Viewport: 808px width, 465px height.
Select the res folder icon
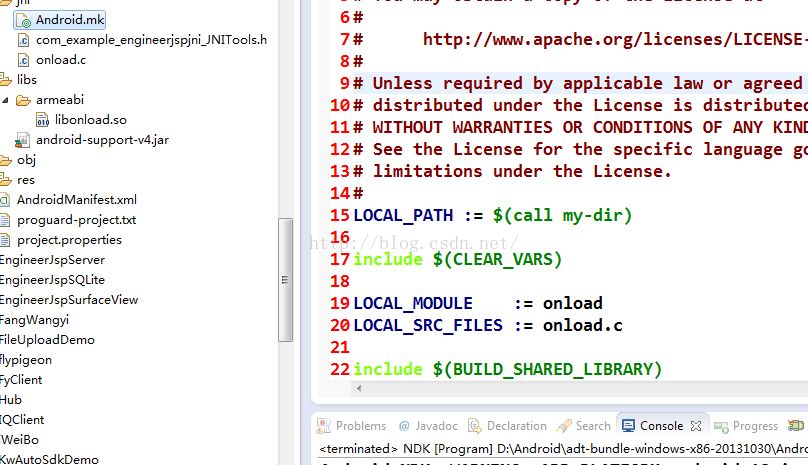[5, 180]
